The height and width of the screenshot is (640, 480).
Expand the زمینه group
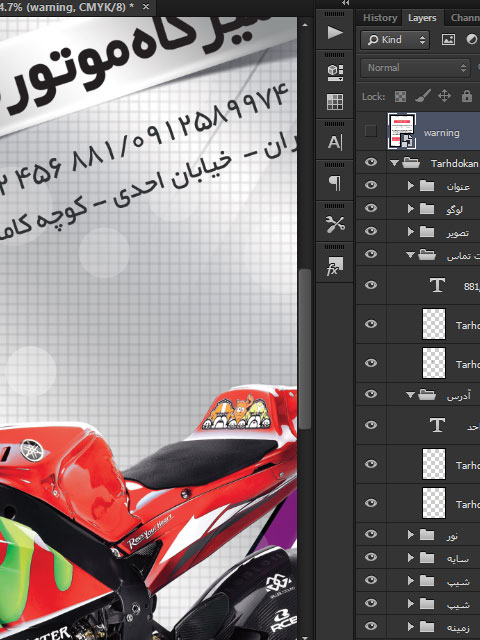coord(411,626)
